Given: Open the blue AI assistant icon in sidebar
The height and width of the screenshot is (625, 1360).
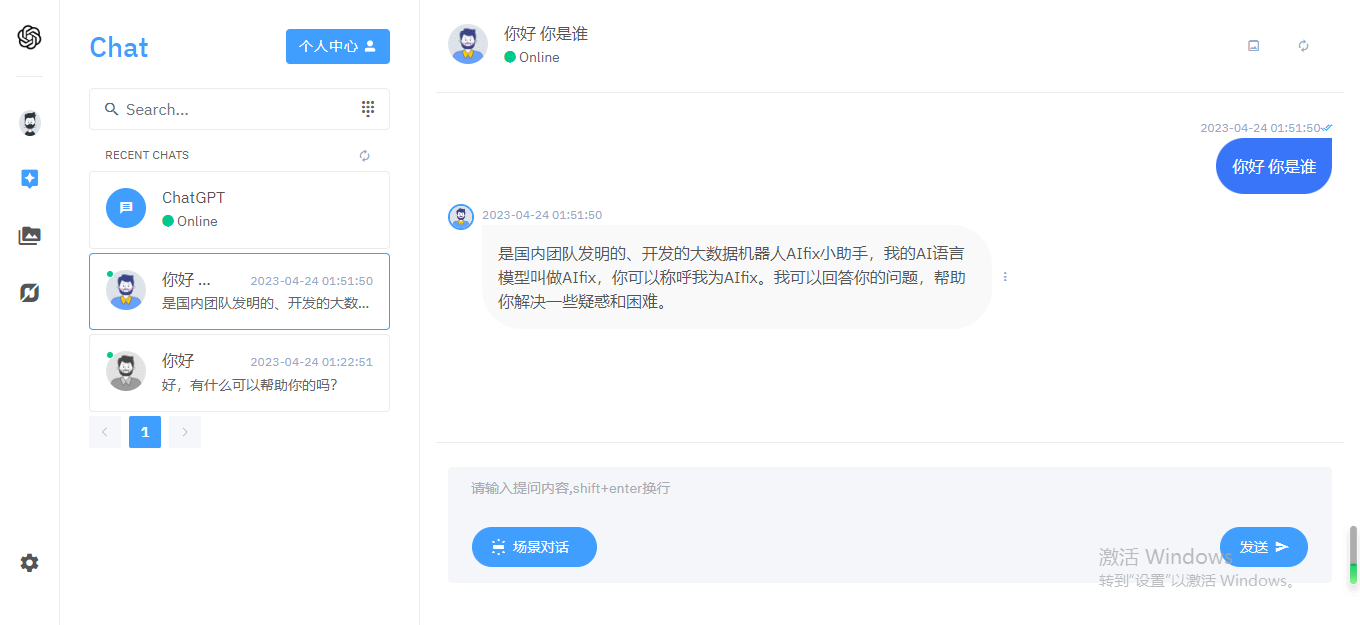Looking at the screenshot, I should click(29, 178).
